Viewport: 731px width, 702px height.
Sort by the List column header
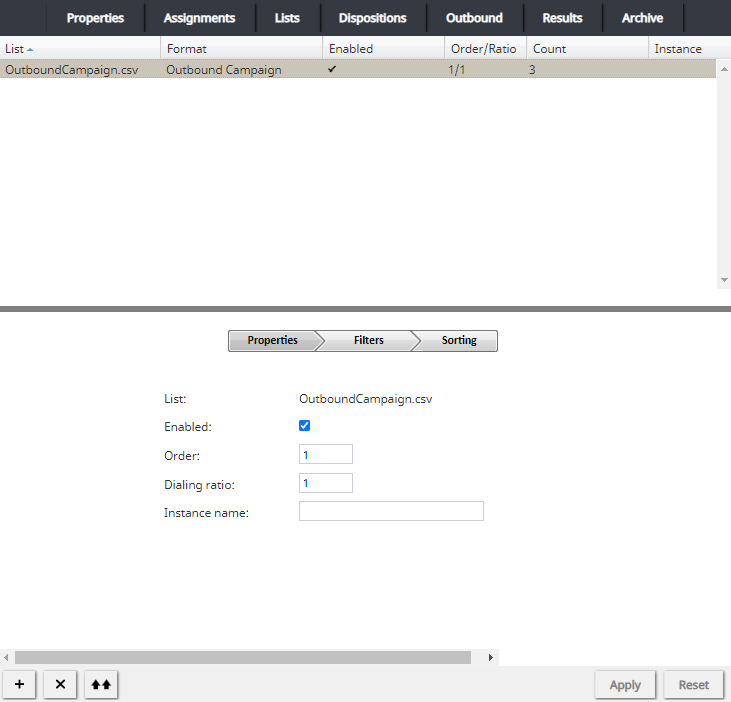click(80, 48)
